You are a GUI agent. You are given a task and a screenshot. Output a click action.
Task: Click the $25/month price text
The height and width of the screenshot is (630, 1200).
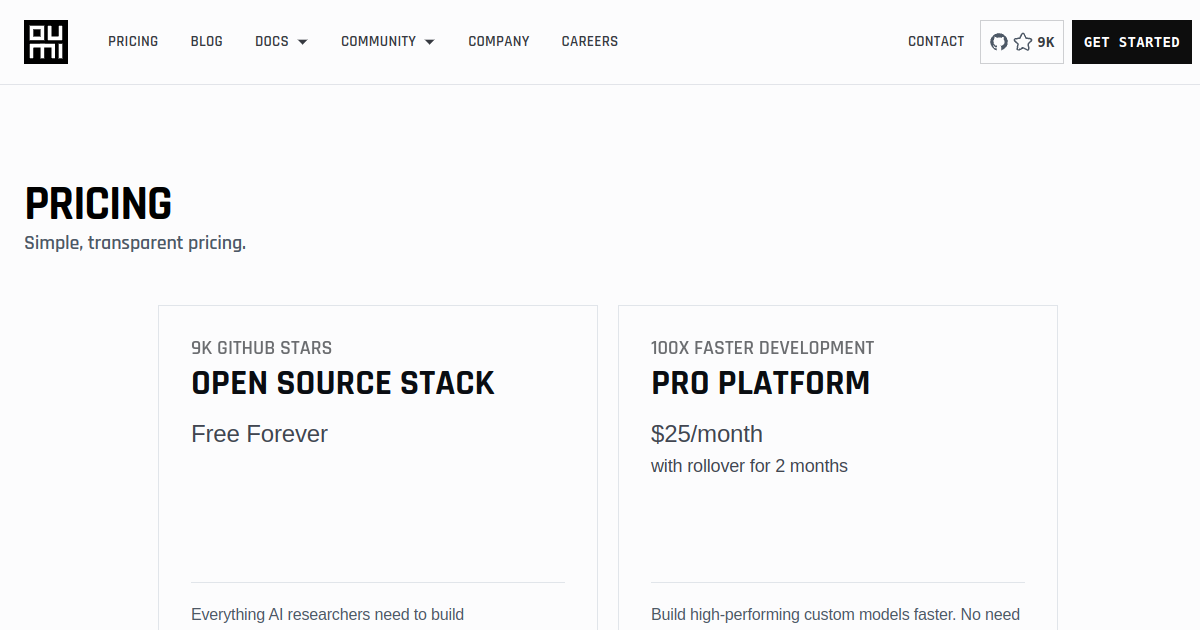click(707, 434)
